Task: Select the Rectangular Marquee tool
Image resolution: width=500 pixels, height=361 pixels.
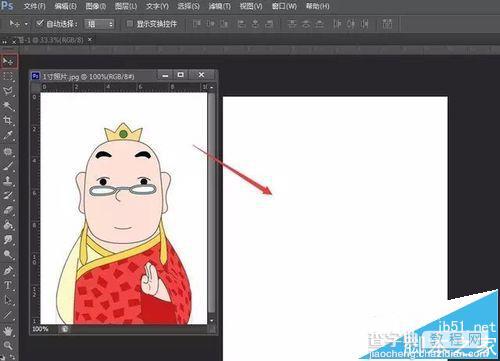Action: tap(8, 76)
